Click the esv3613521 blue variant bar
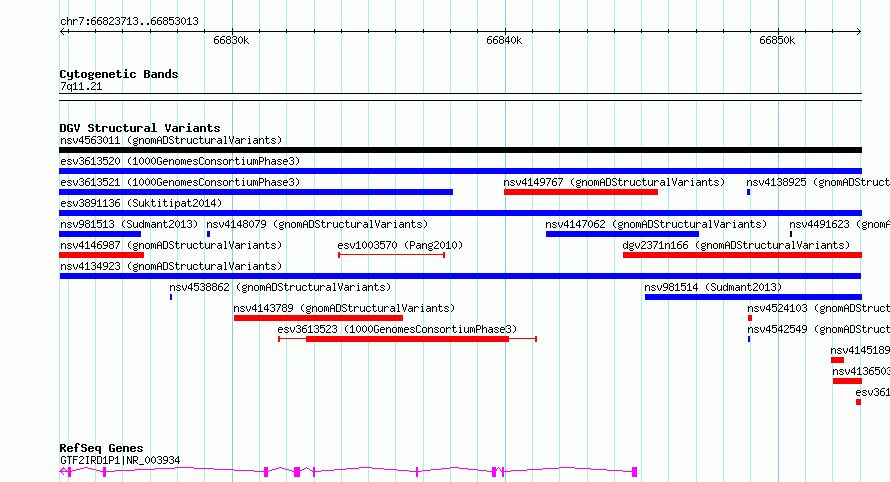The width and height of the screenshot is (890, 482). pyautogui.click(x=256, y=192)
